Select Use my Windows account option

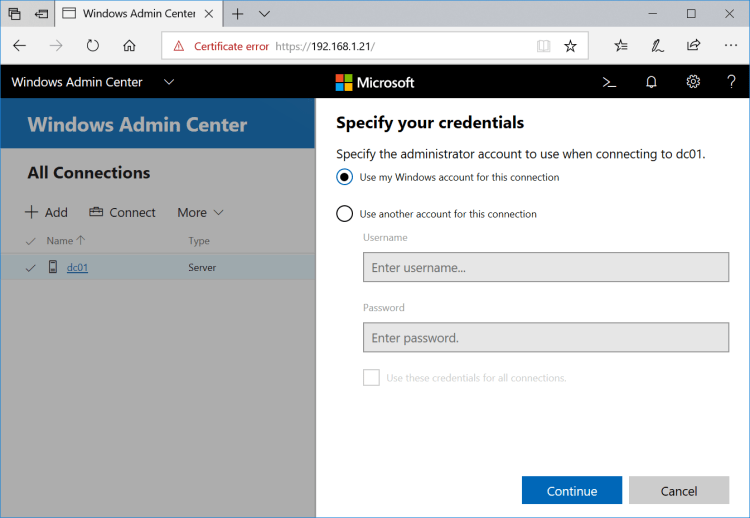pos(345,177)
